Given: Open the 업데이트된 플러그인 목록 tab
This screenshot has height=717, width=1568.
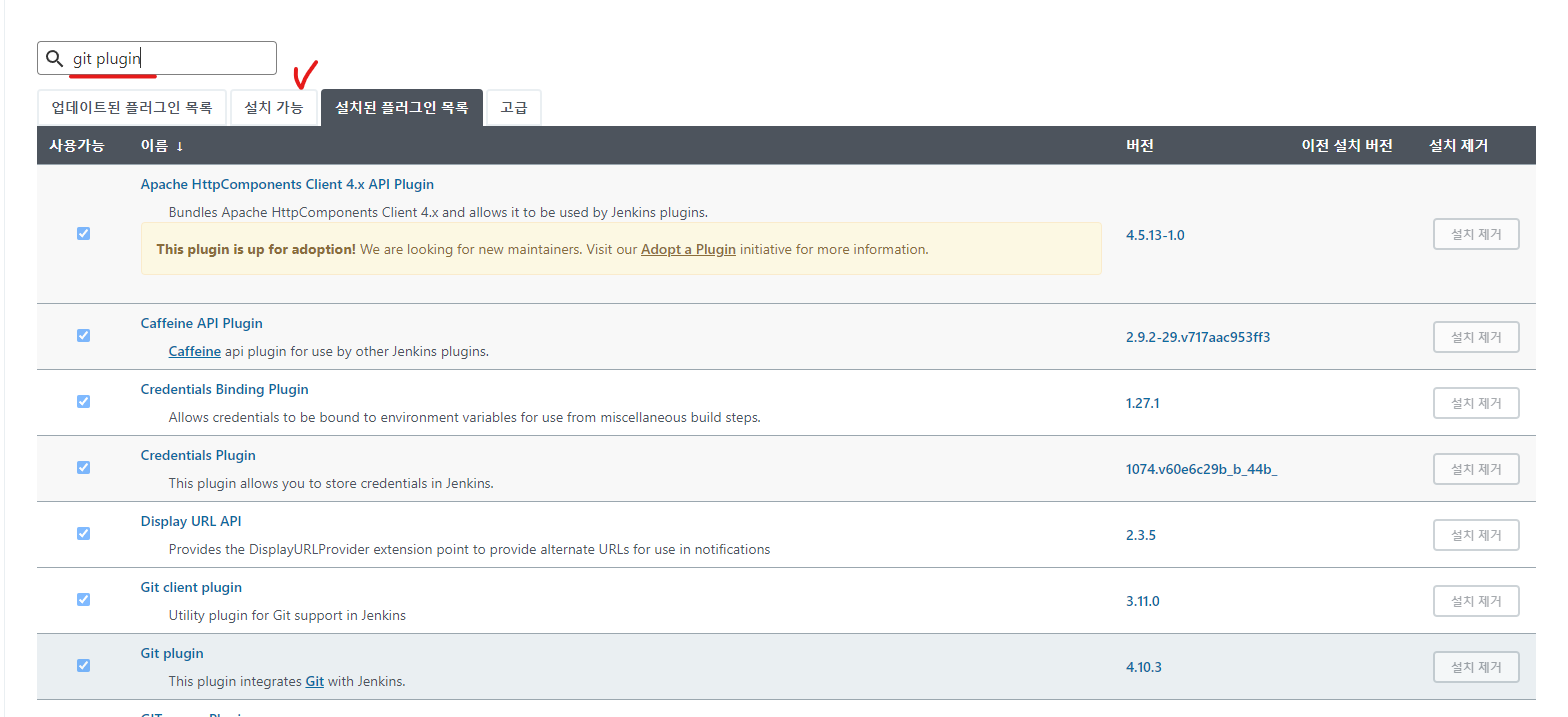Looking at the screenshot, I should click(132, 107).
